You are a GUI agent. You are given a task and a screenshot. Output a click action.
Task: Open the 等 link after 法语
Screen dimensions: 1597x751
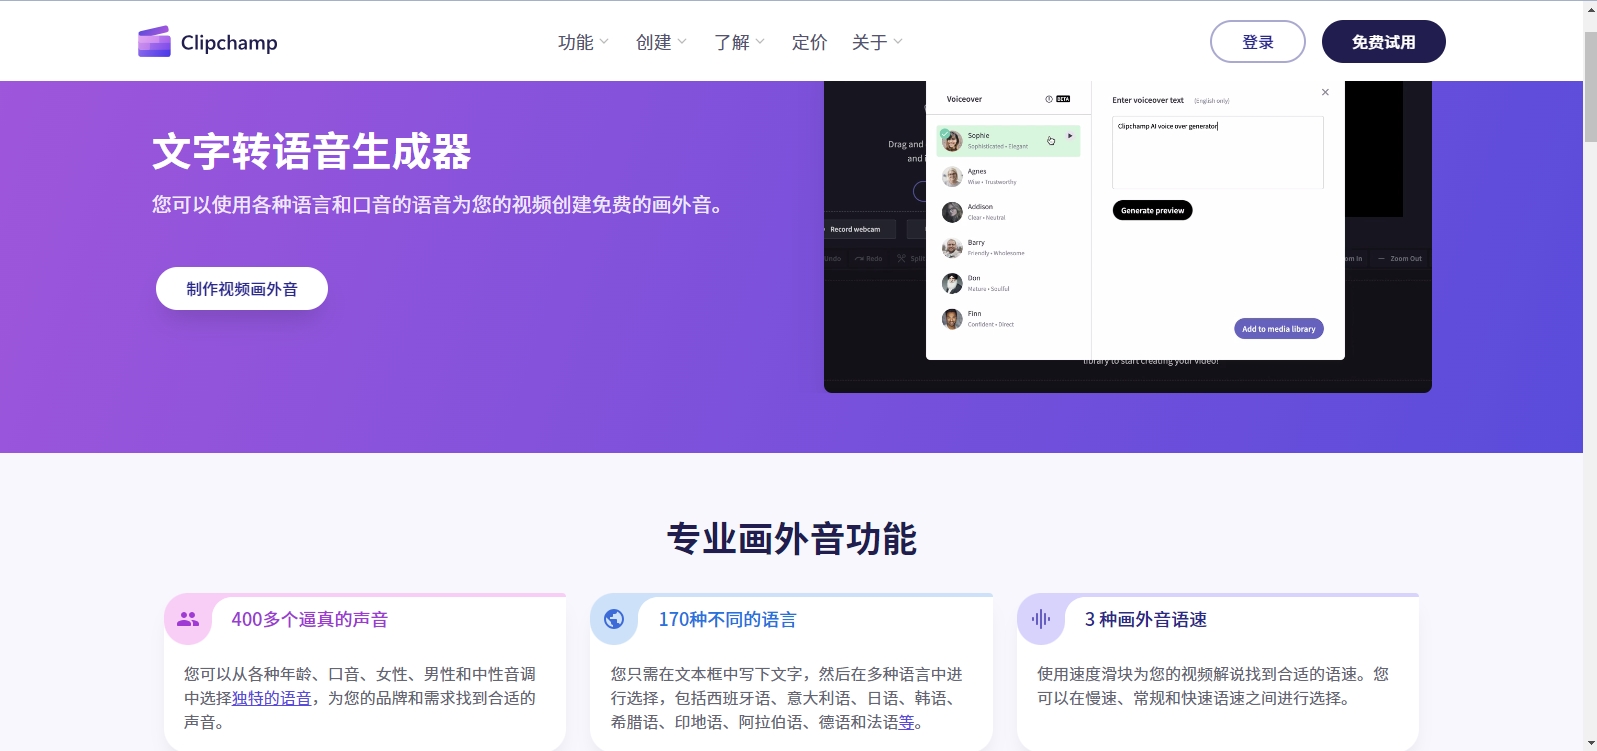[906, 722]
